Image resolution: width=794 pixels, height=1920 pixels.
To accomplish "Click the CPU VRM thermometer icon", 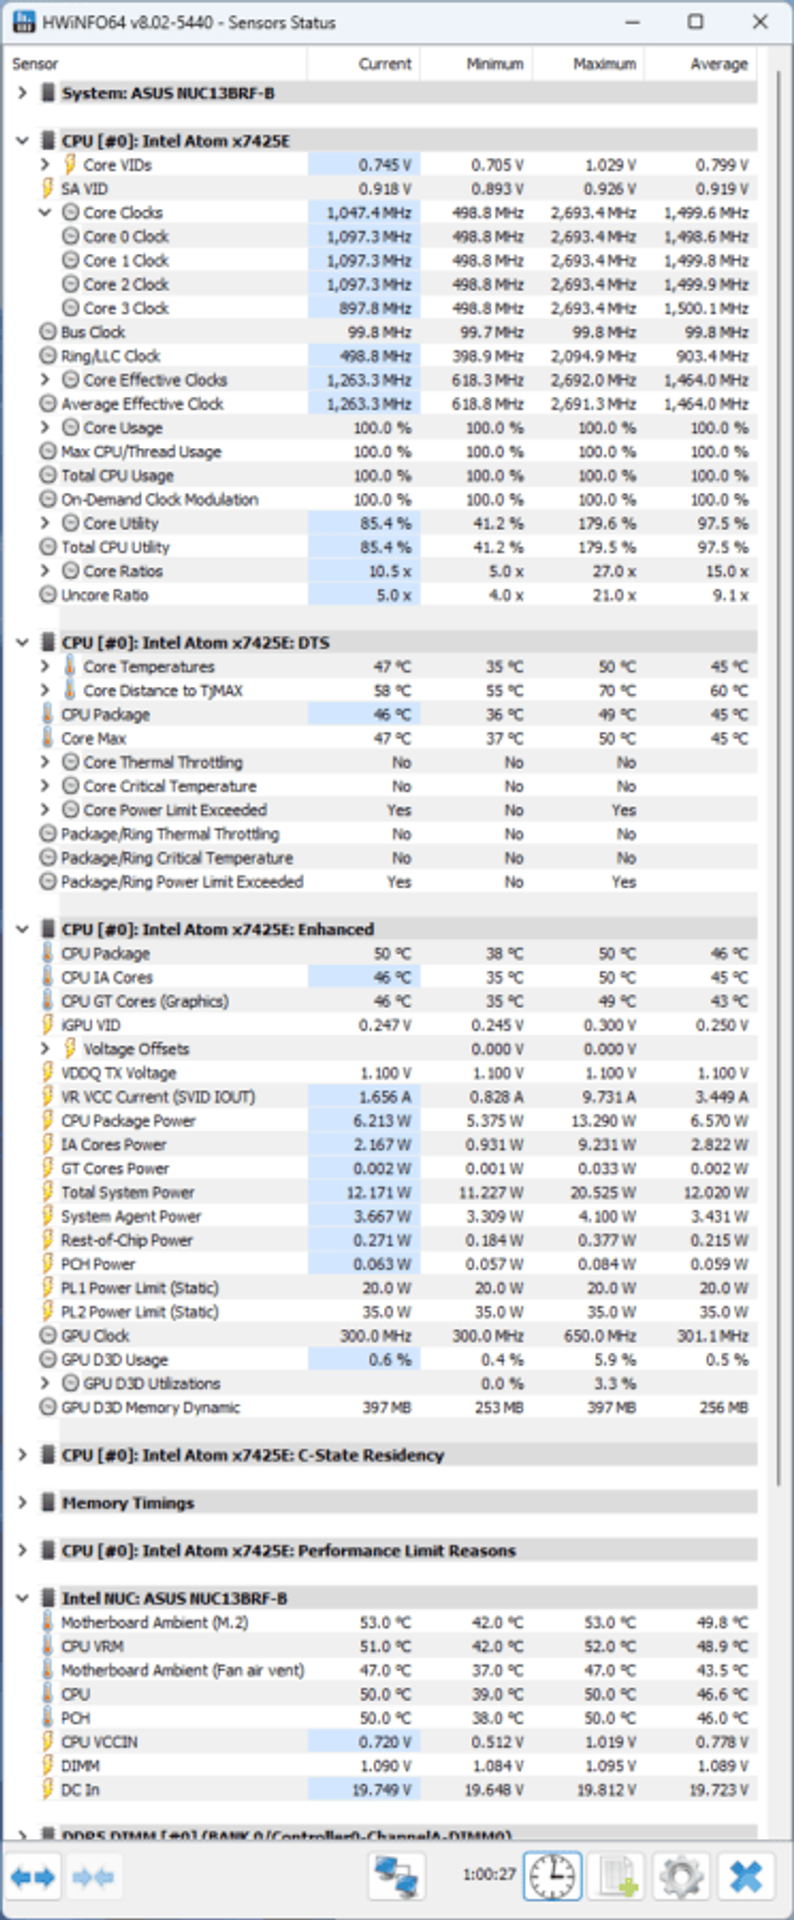I will 47,1646.
